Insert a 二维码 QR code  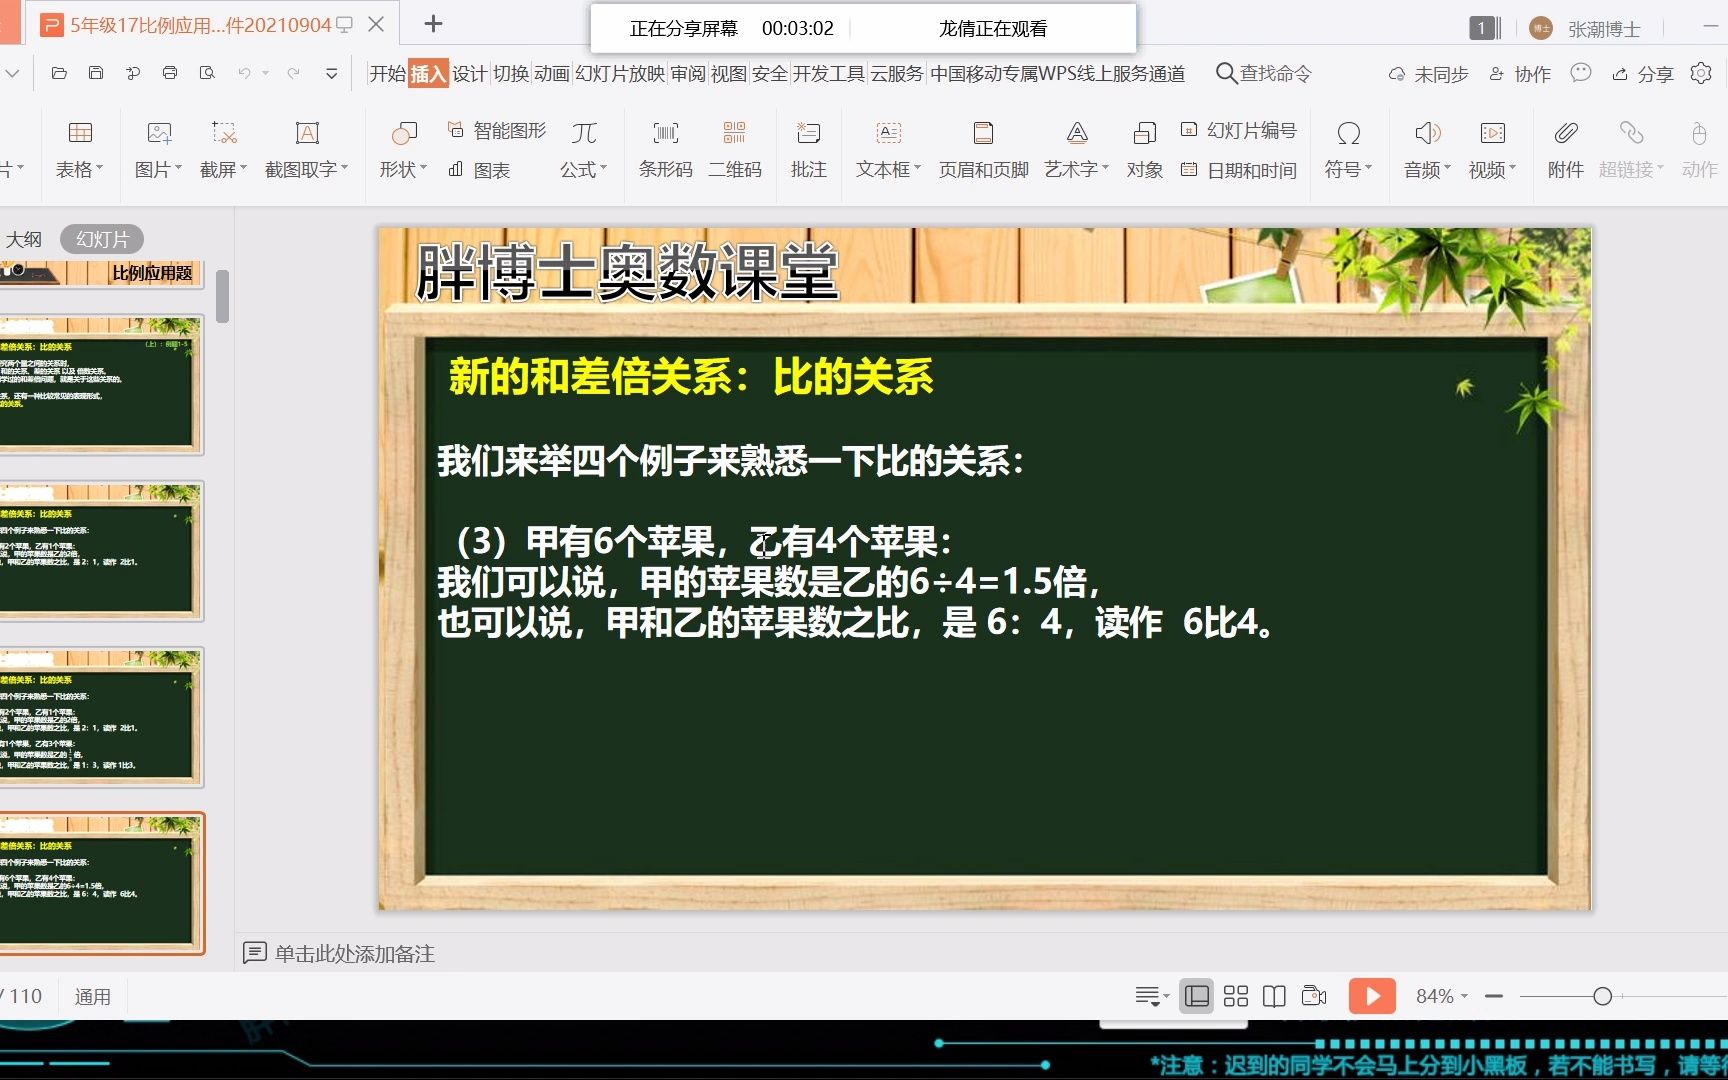point(735,148)
